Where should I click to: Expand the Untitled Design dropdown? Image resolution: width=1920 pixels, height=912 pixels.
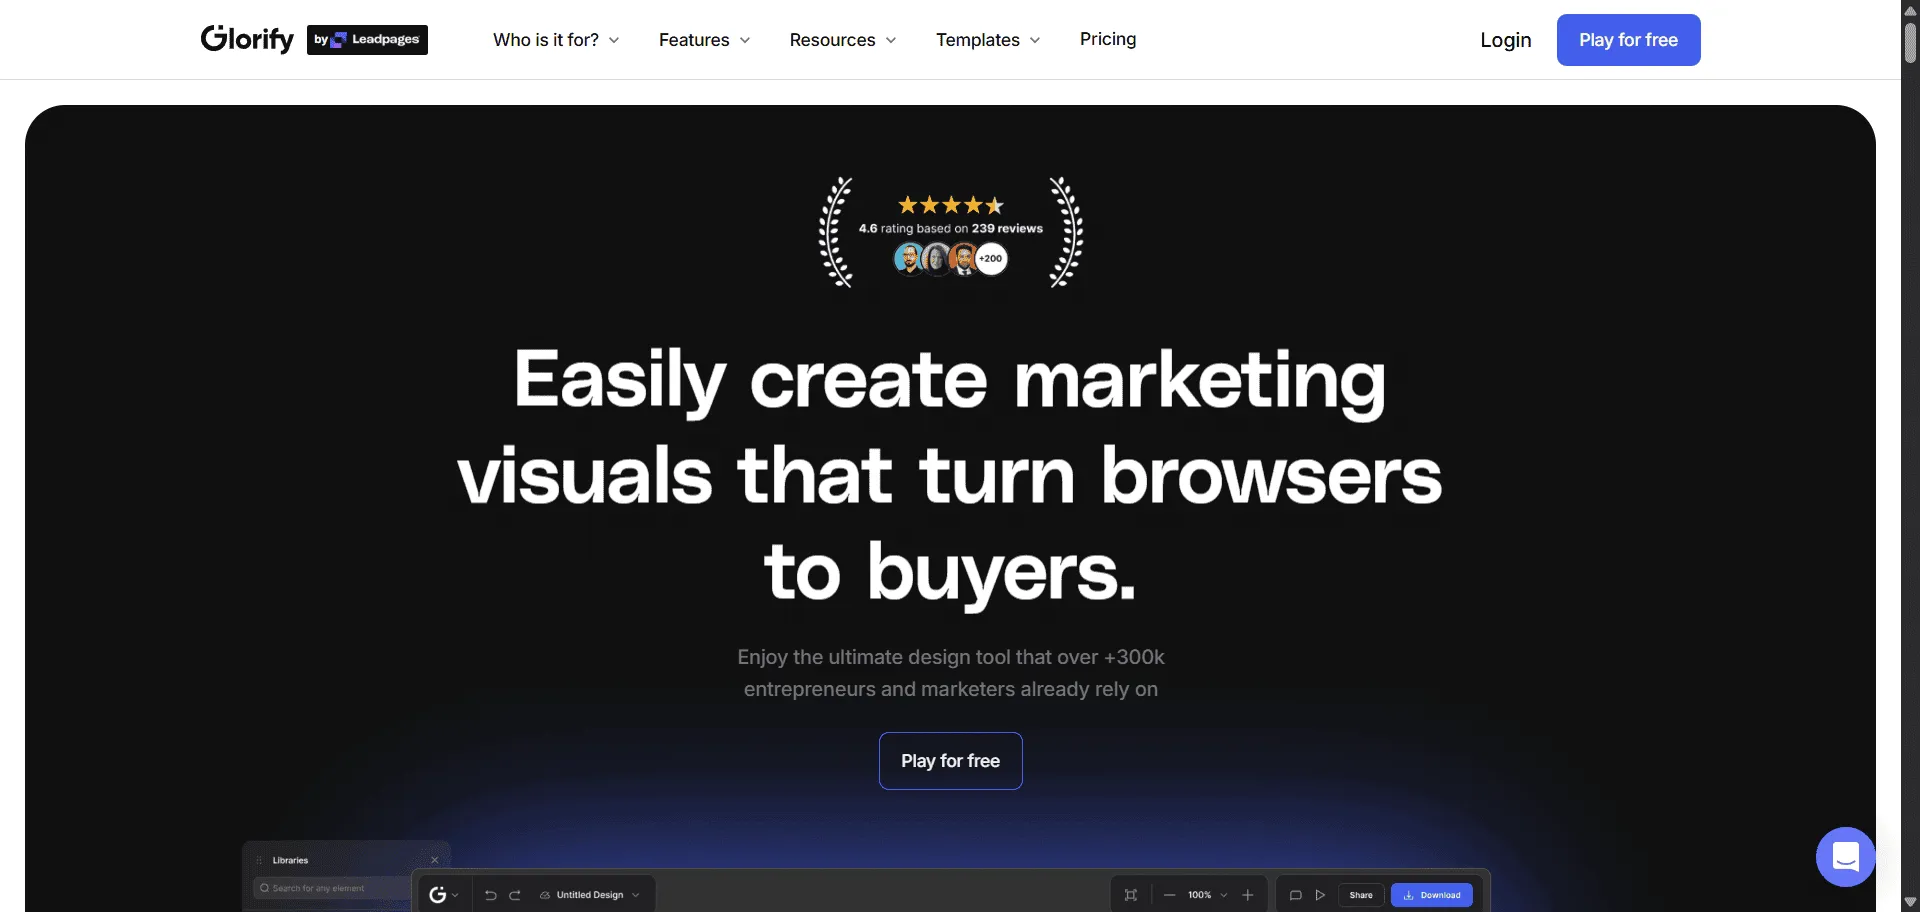(635, 896)
